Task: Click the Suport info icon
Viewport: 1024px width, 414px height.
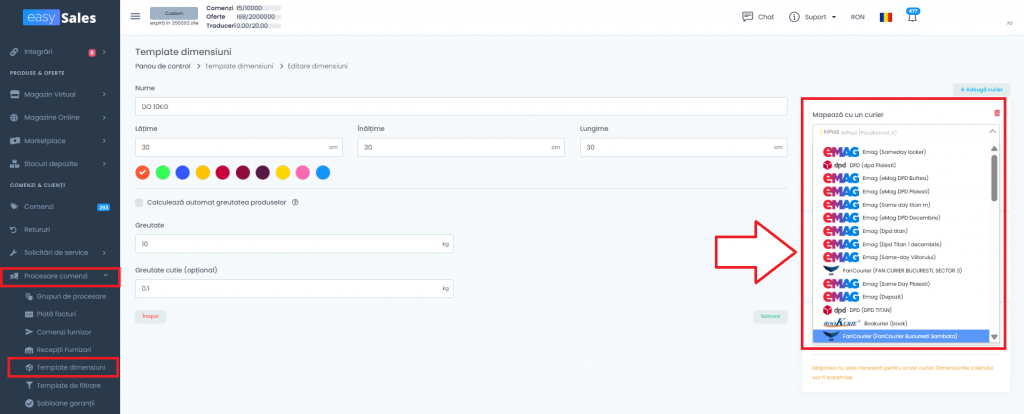Action: point(794,17)
